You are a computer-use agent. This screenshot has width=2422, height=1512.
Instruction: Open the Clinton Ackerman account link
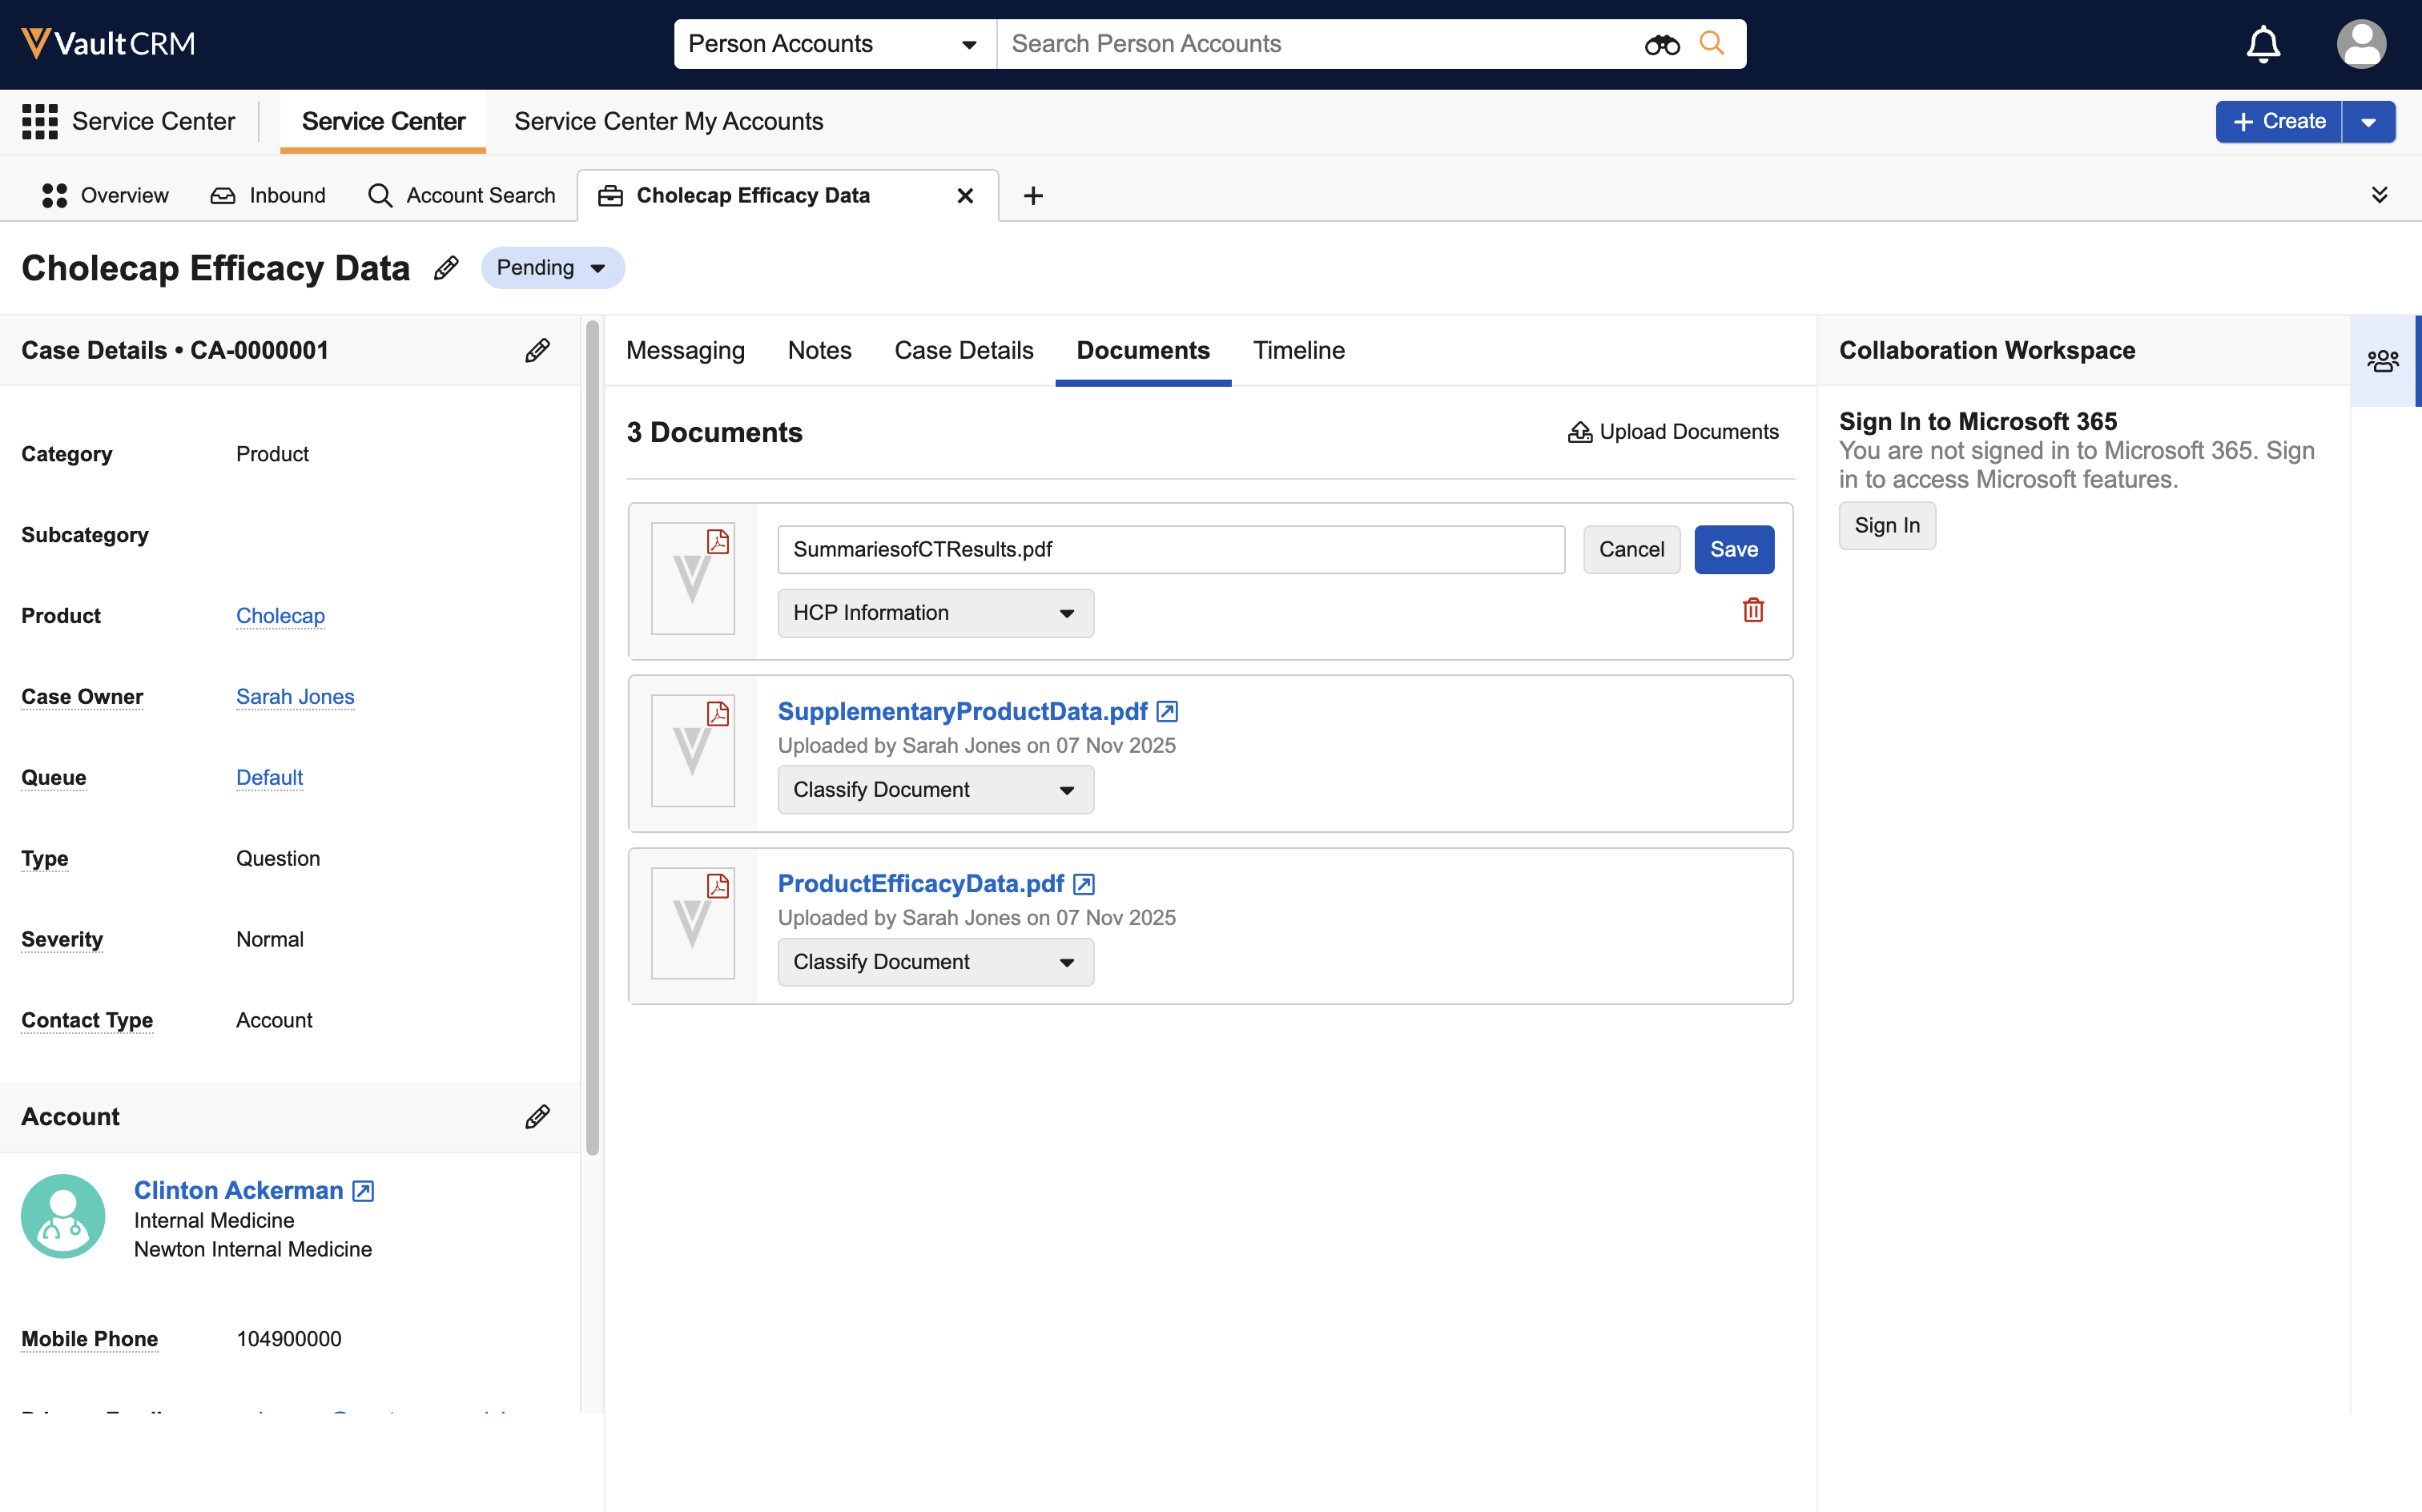238,1190
